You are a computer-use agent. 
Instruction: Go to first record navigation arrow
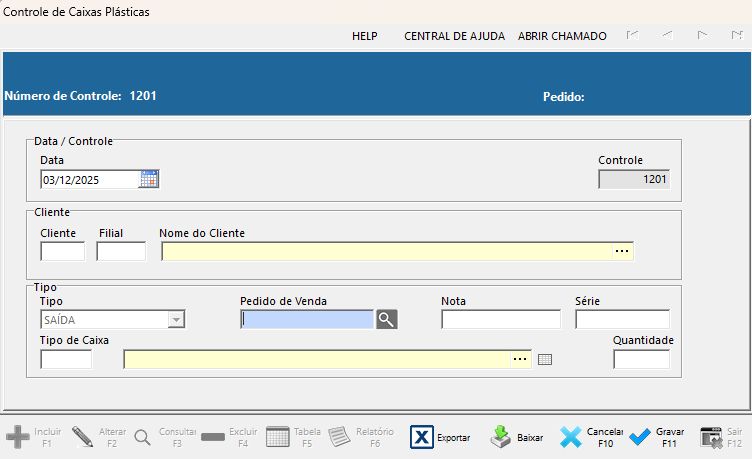pos(632,35)
